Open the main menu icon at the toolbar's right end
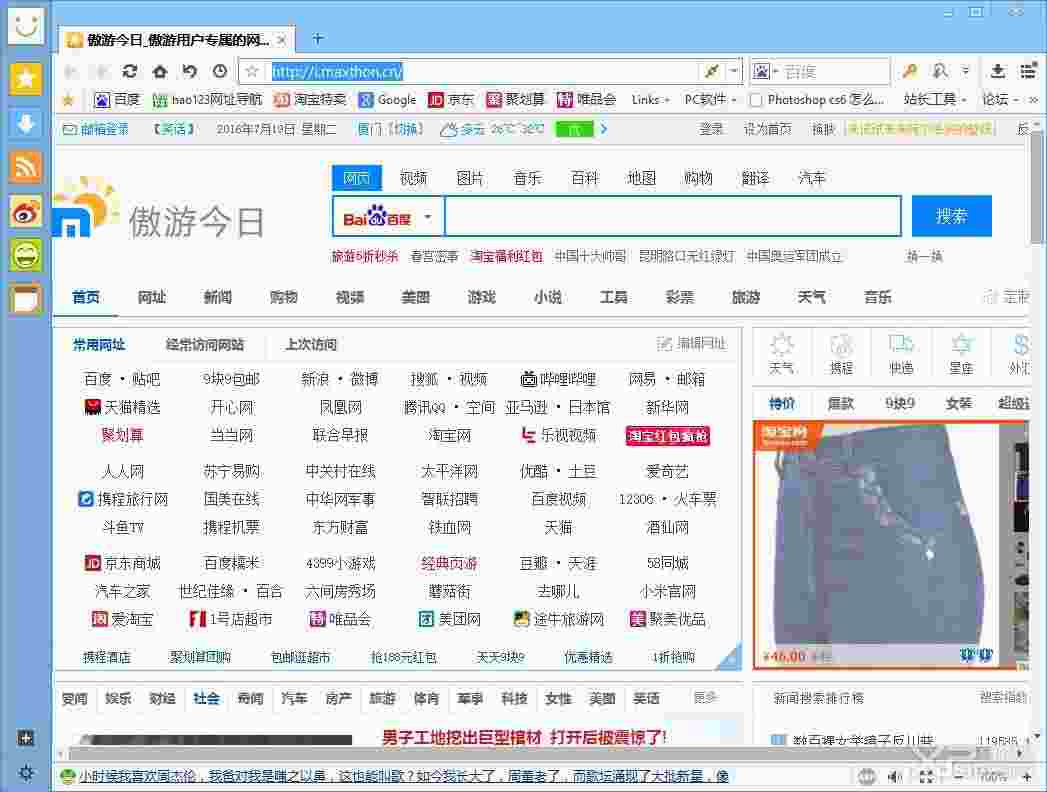This screenshot has height=792, width=1047. pyautogui.click(x=1028, y=71)
